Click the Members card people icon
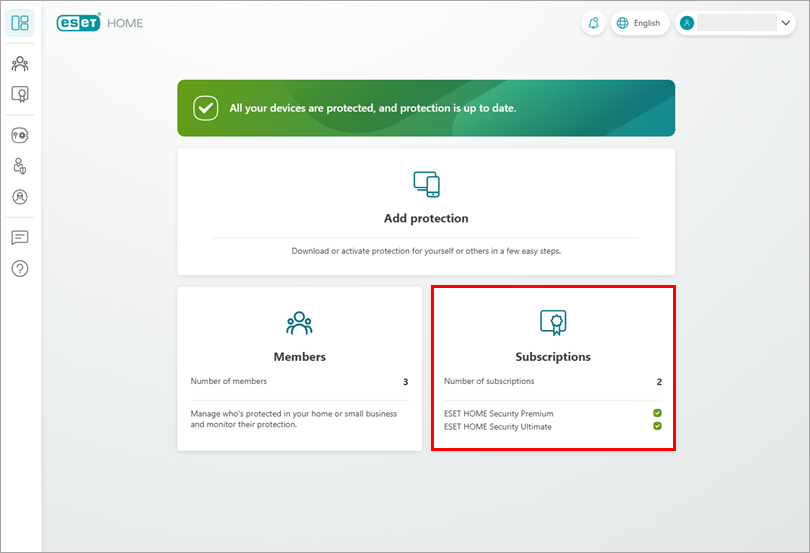 click(x=299, y=323)
